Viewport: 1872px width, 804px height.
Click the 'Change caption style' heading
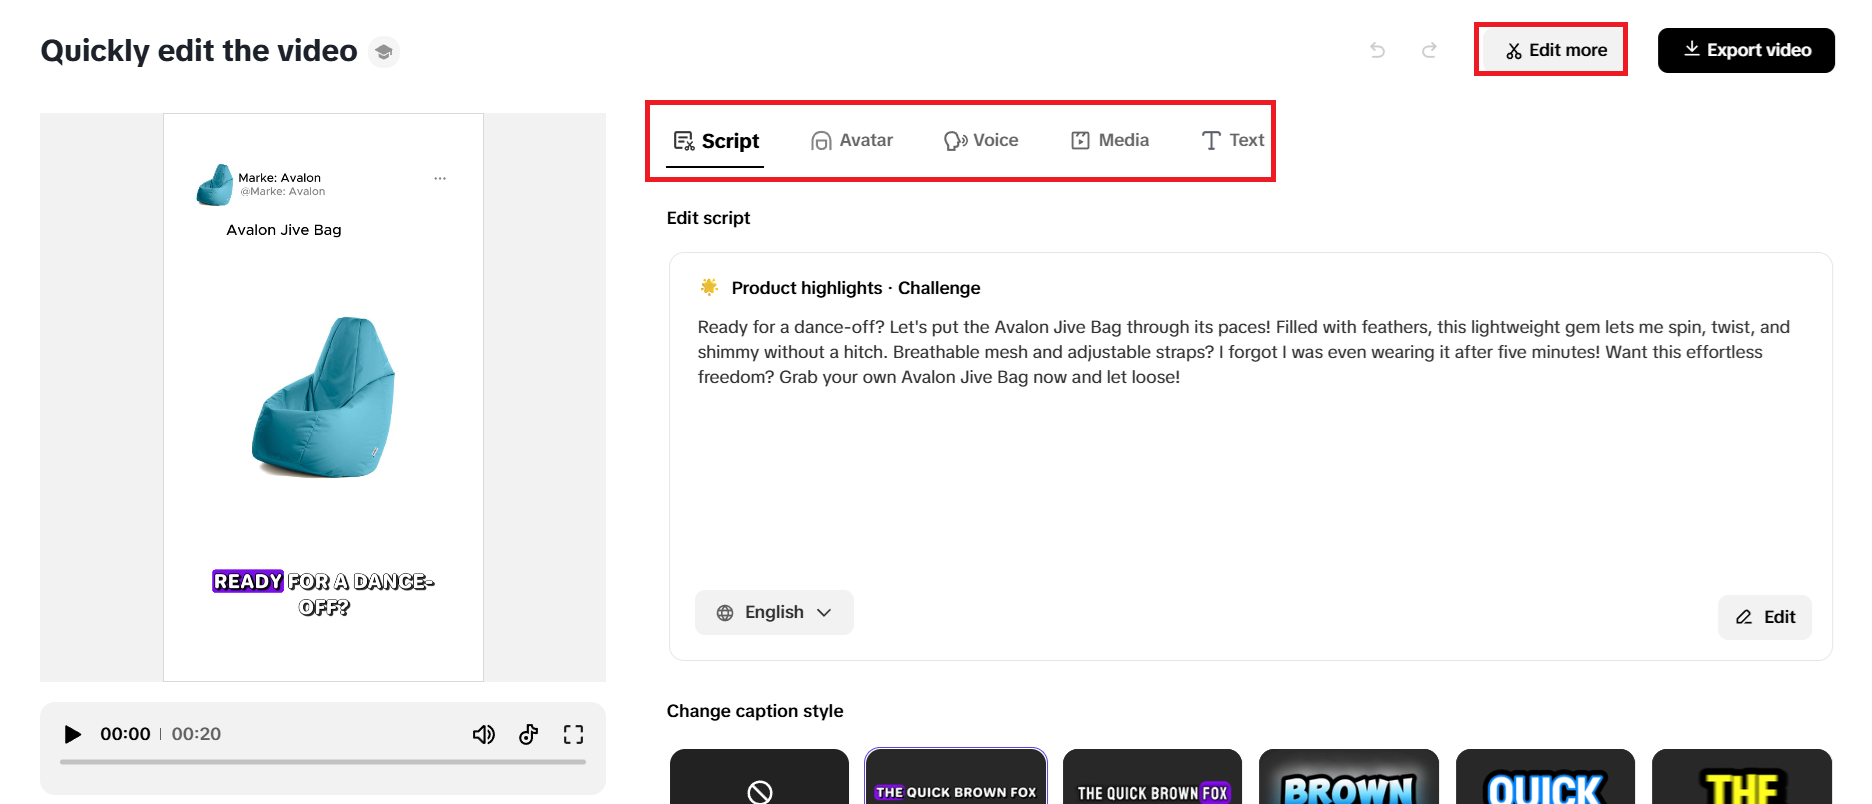pos(755,711)
